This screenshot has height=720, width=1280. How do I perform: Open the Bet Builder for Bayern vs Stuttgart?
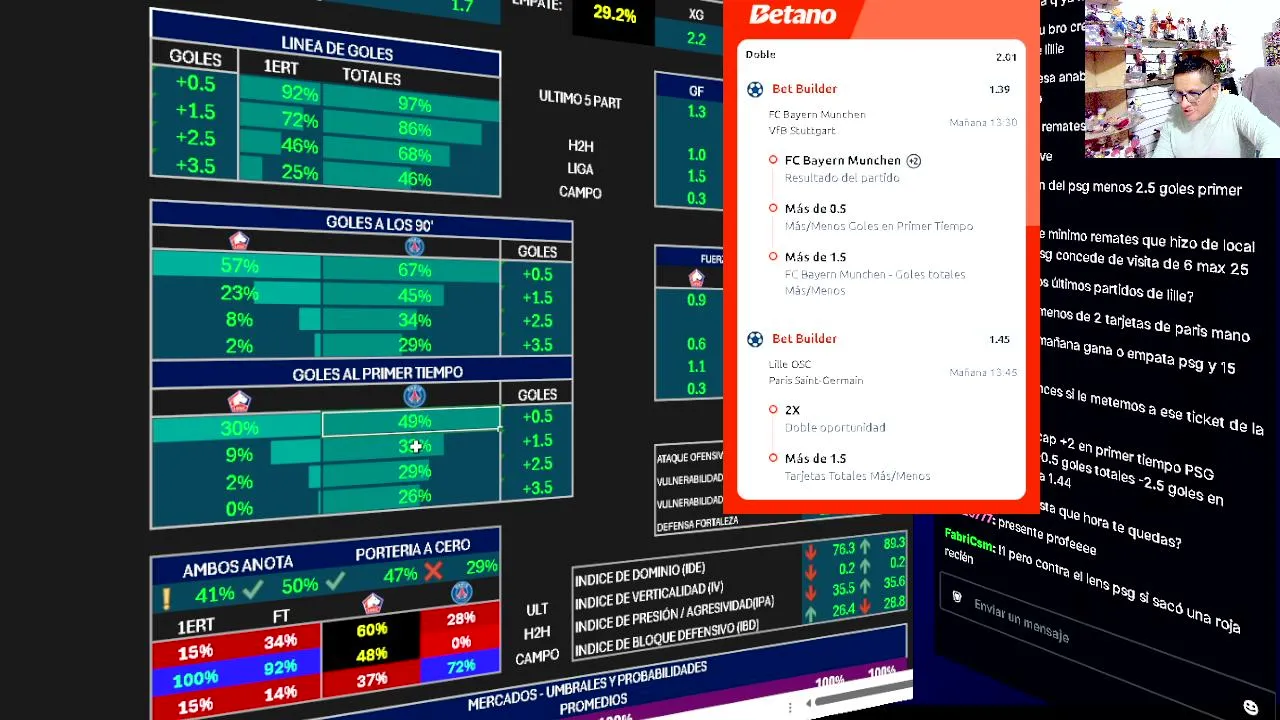pos(804,89)
